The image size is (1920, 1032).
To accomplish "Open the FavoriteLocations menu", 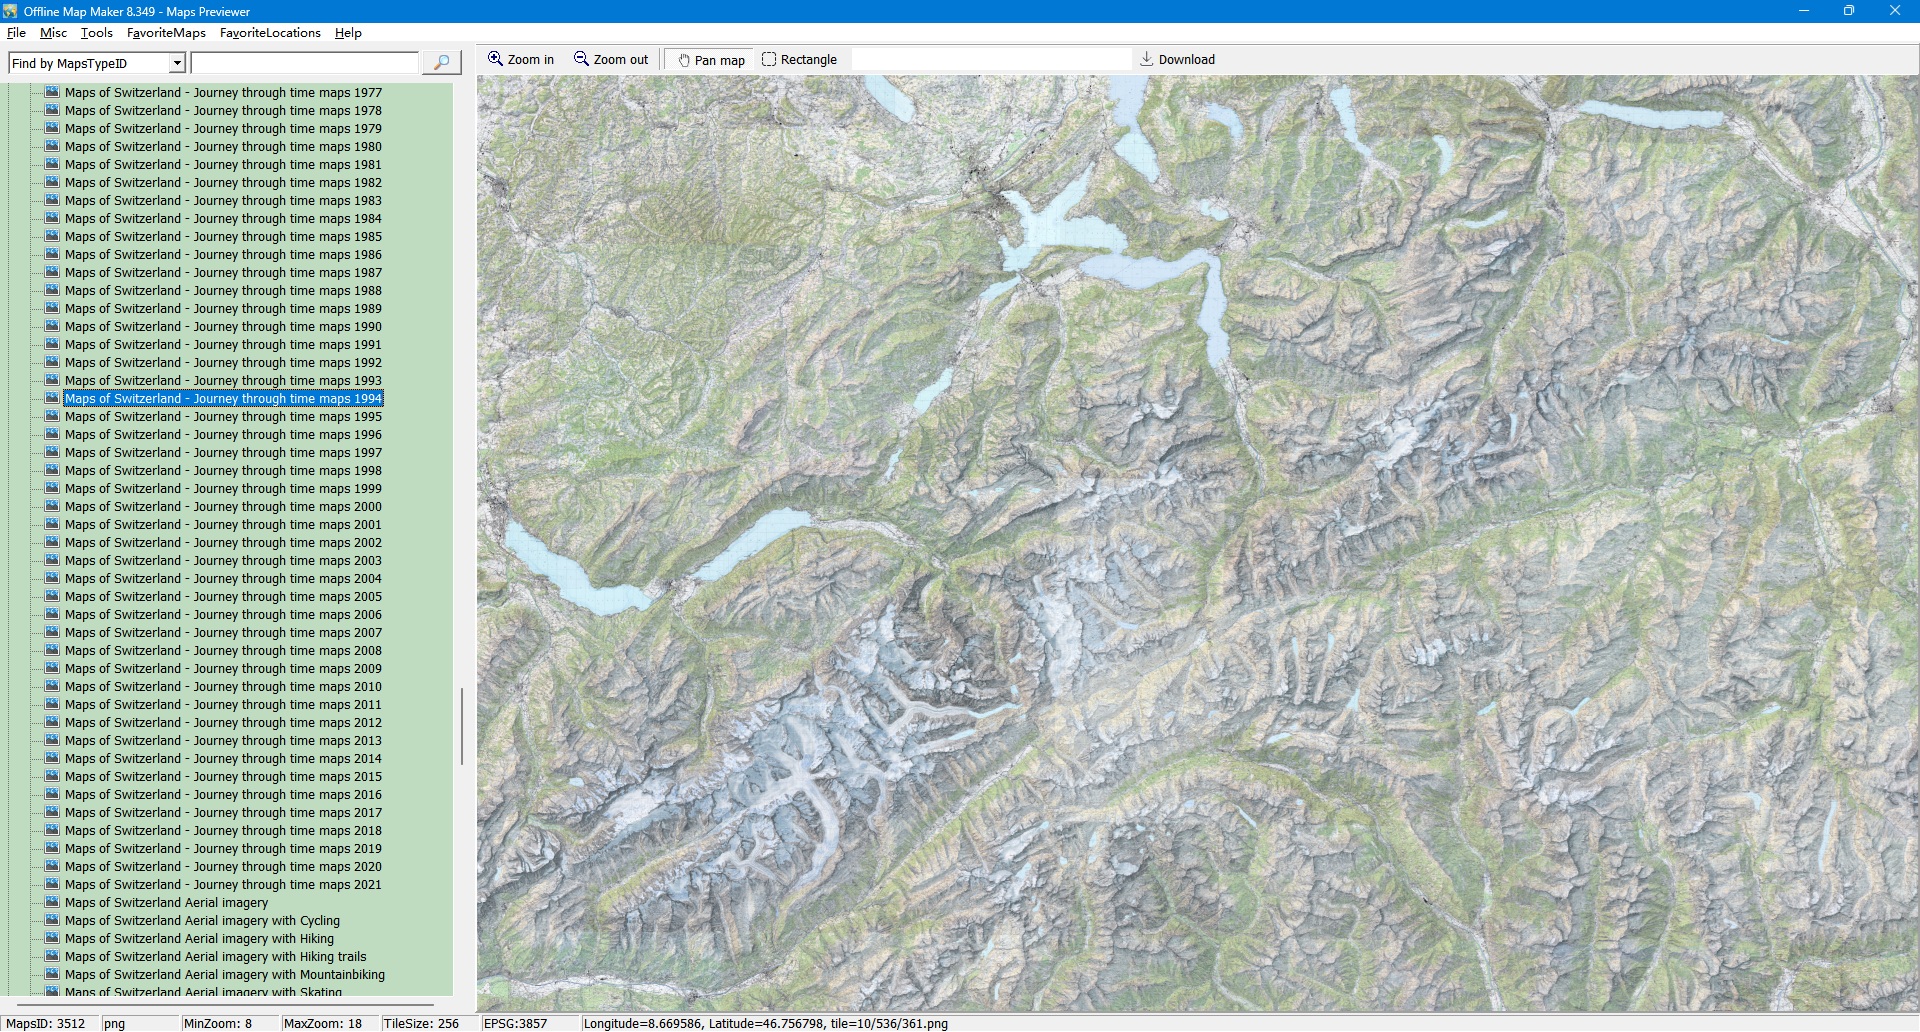I will click(x=270, y=33).
